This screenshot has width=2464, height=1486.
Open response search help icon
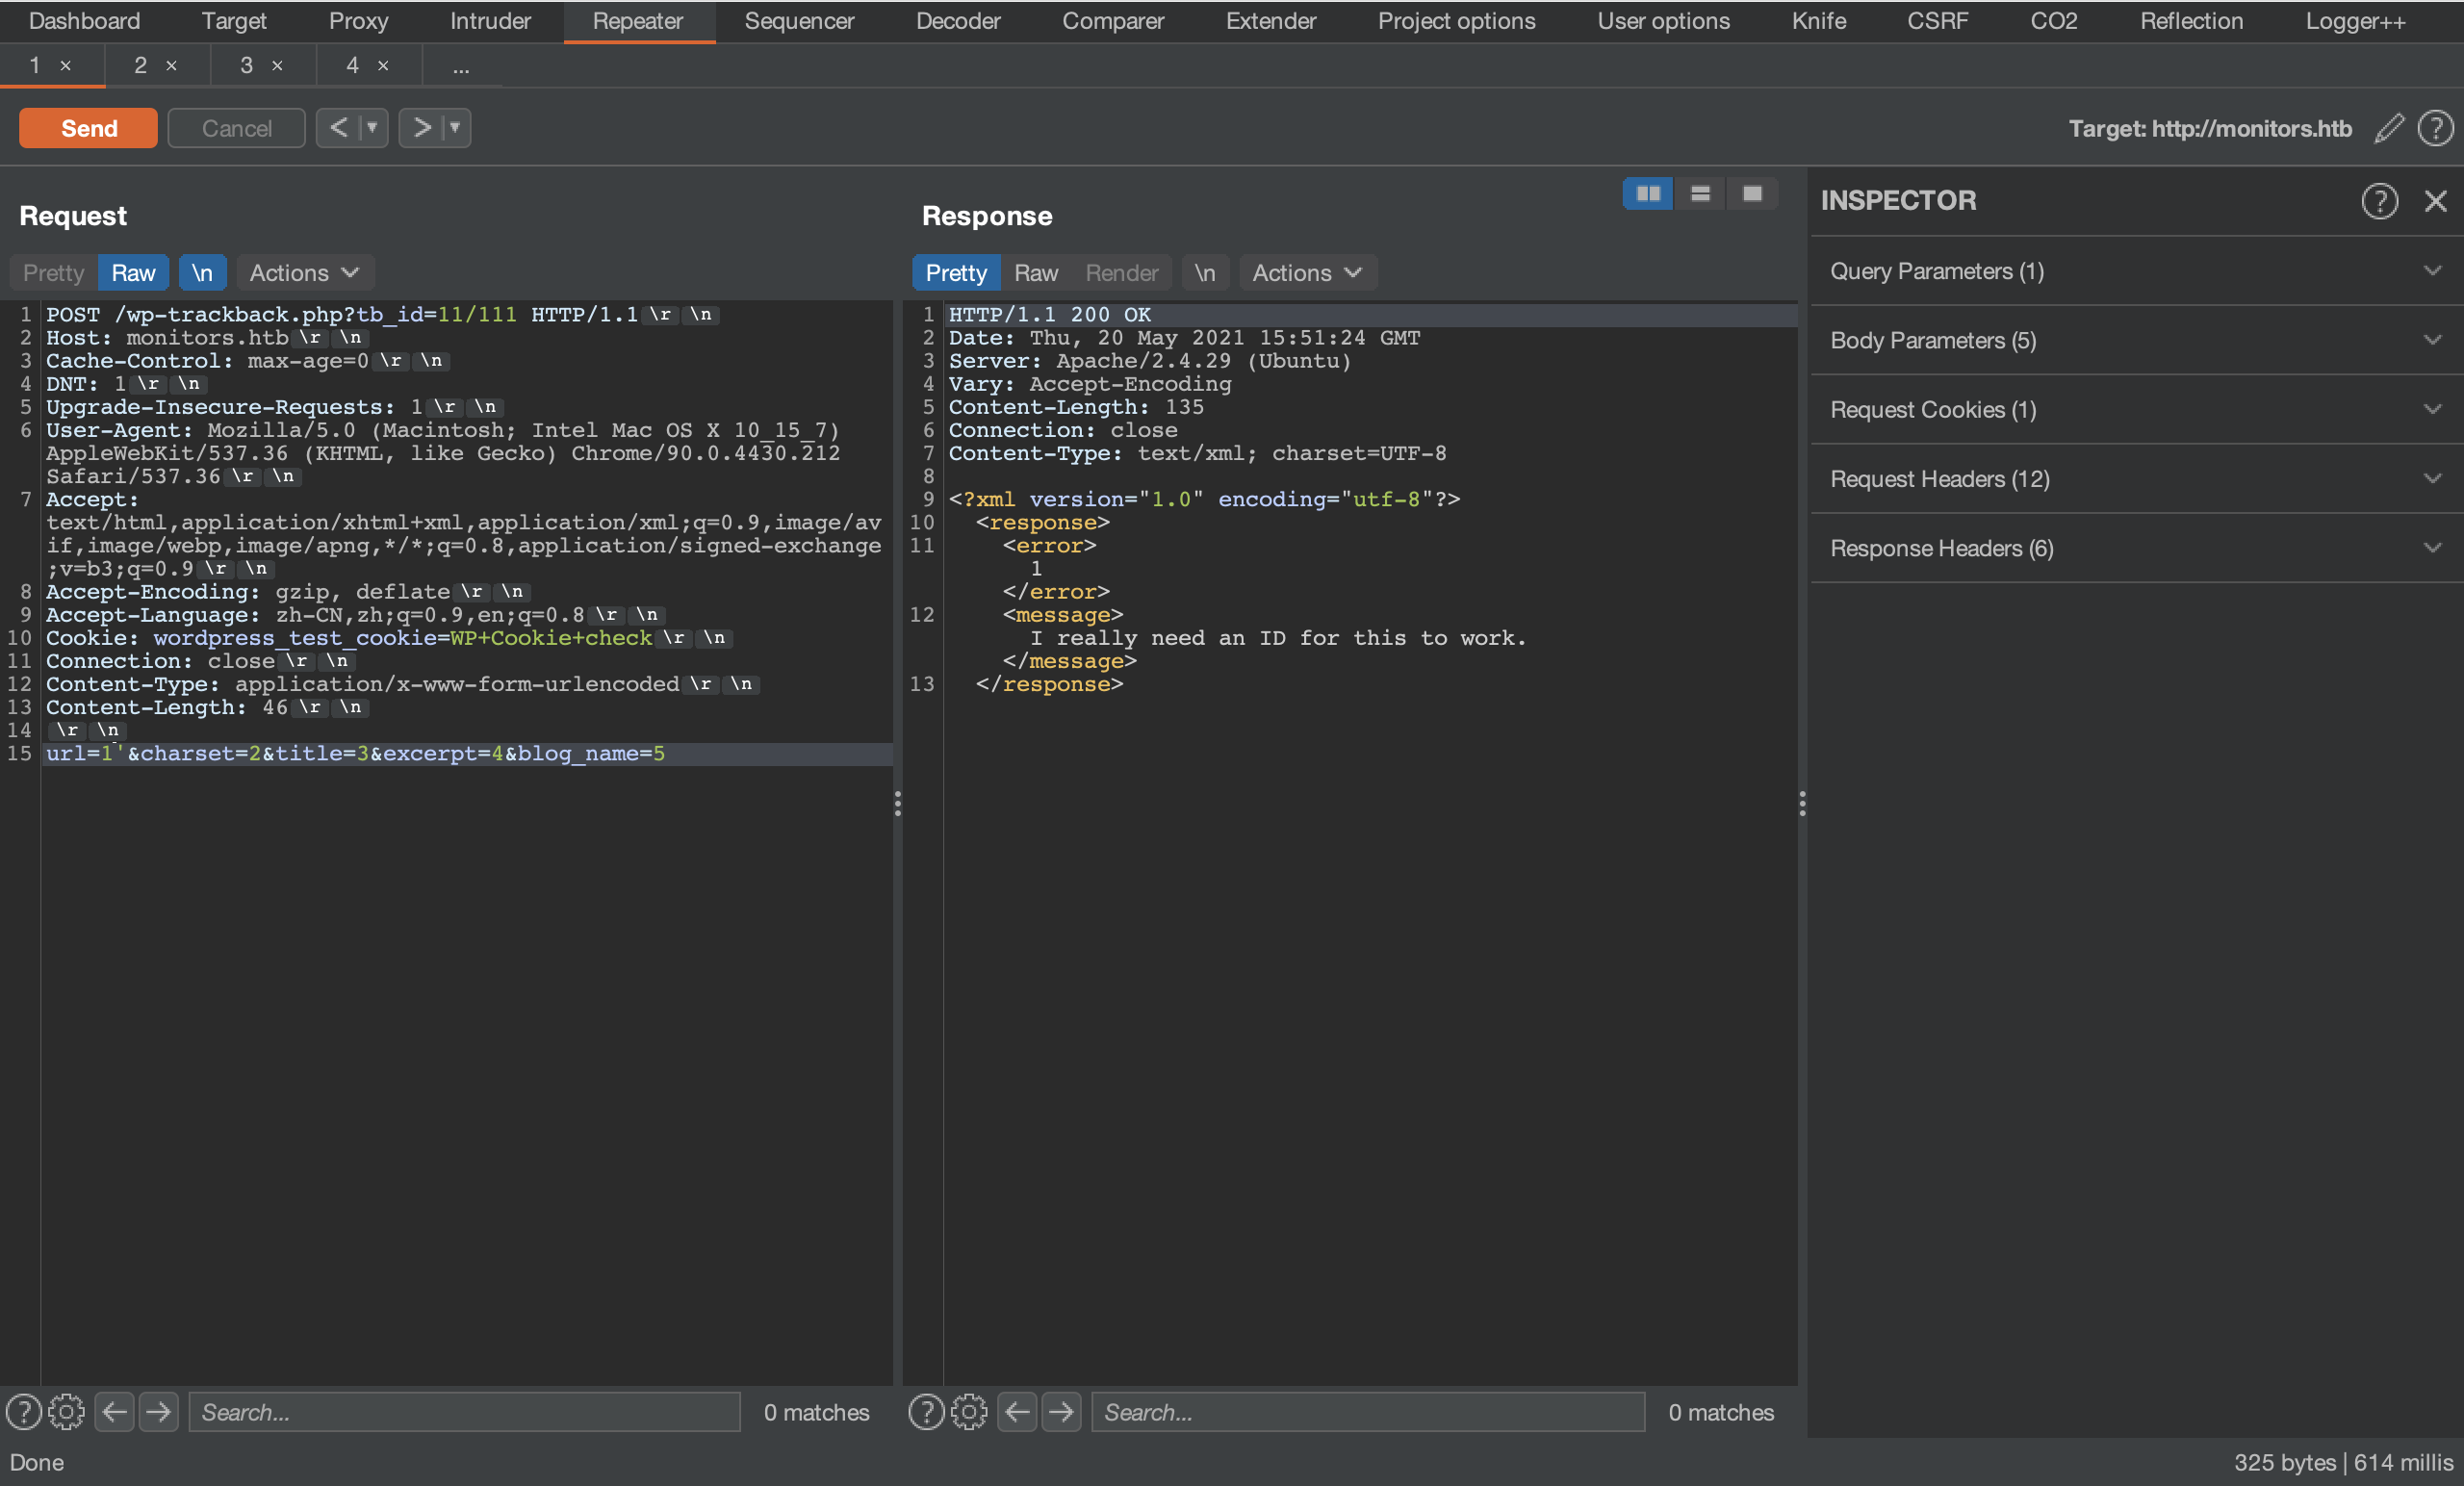pos(926,1412)
